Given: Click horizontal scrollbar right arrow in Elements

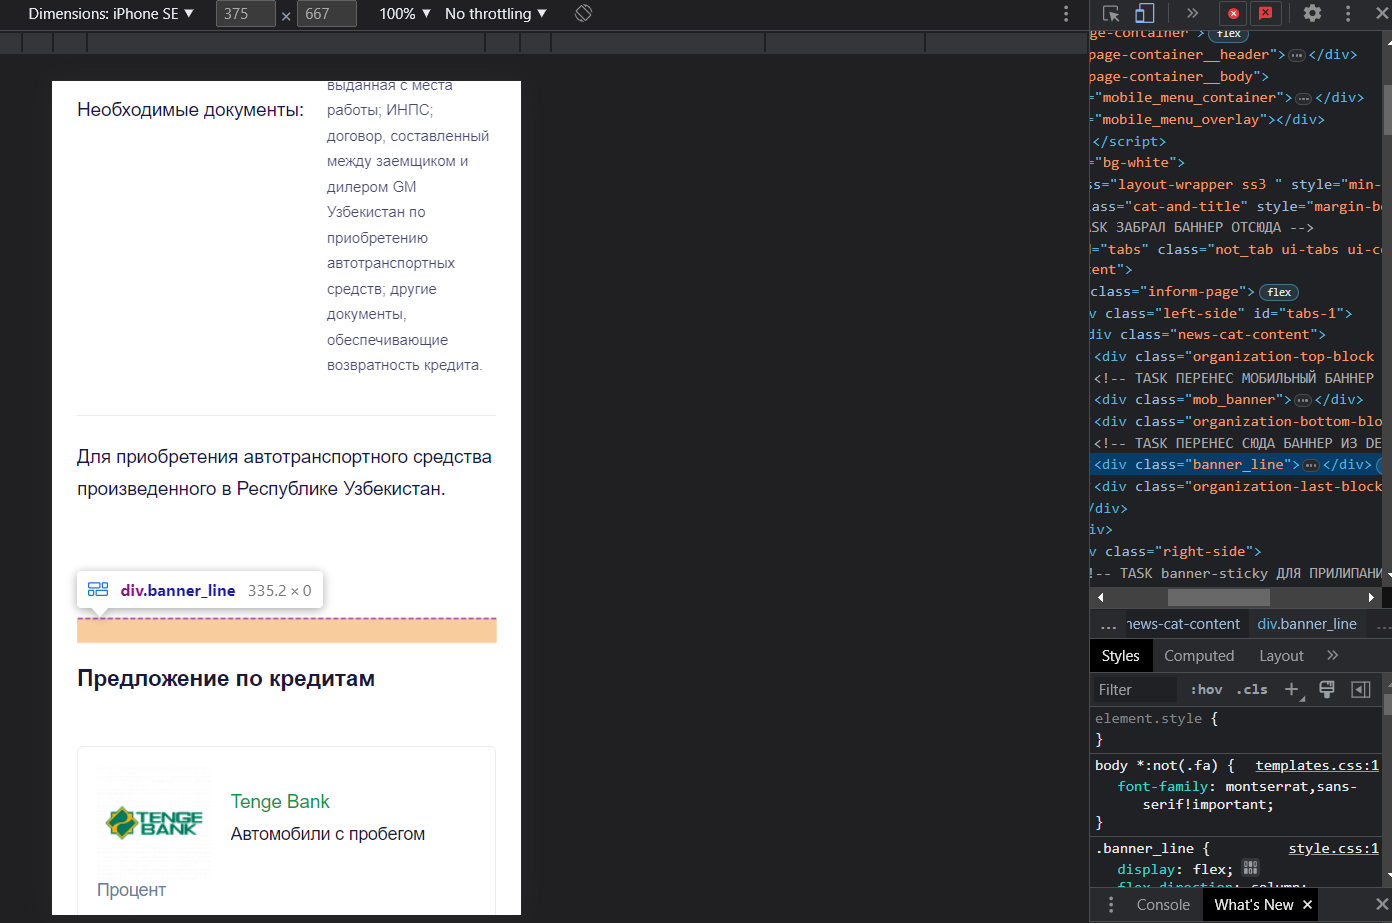Looking at the screenshot, I should [1372, 597].
